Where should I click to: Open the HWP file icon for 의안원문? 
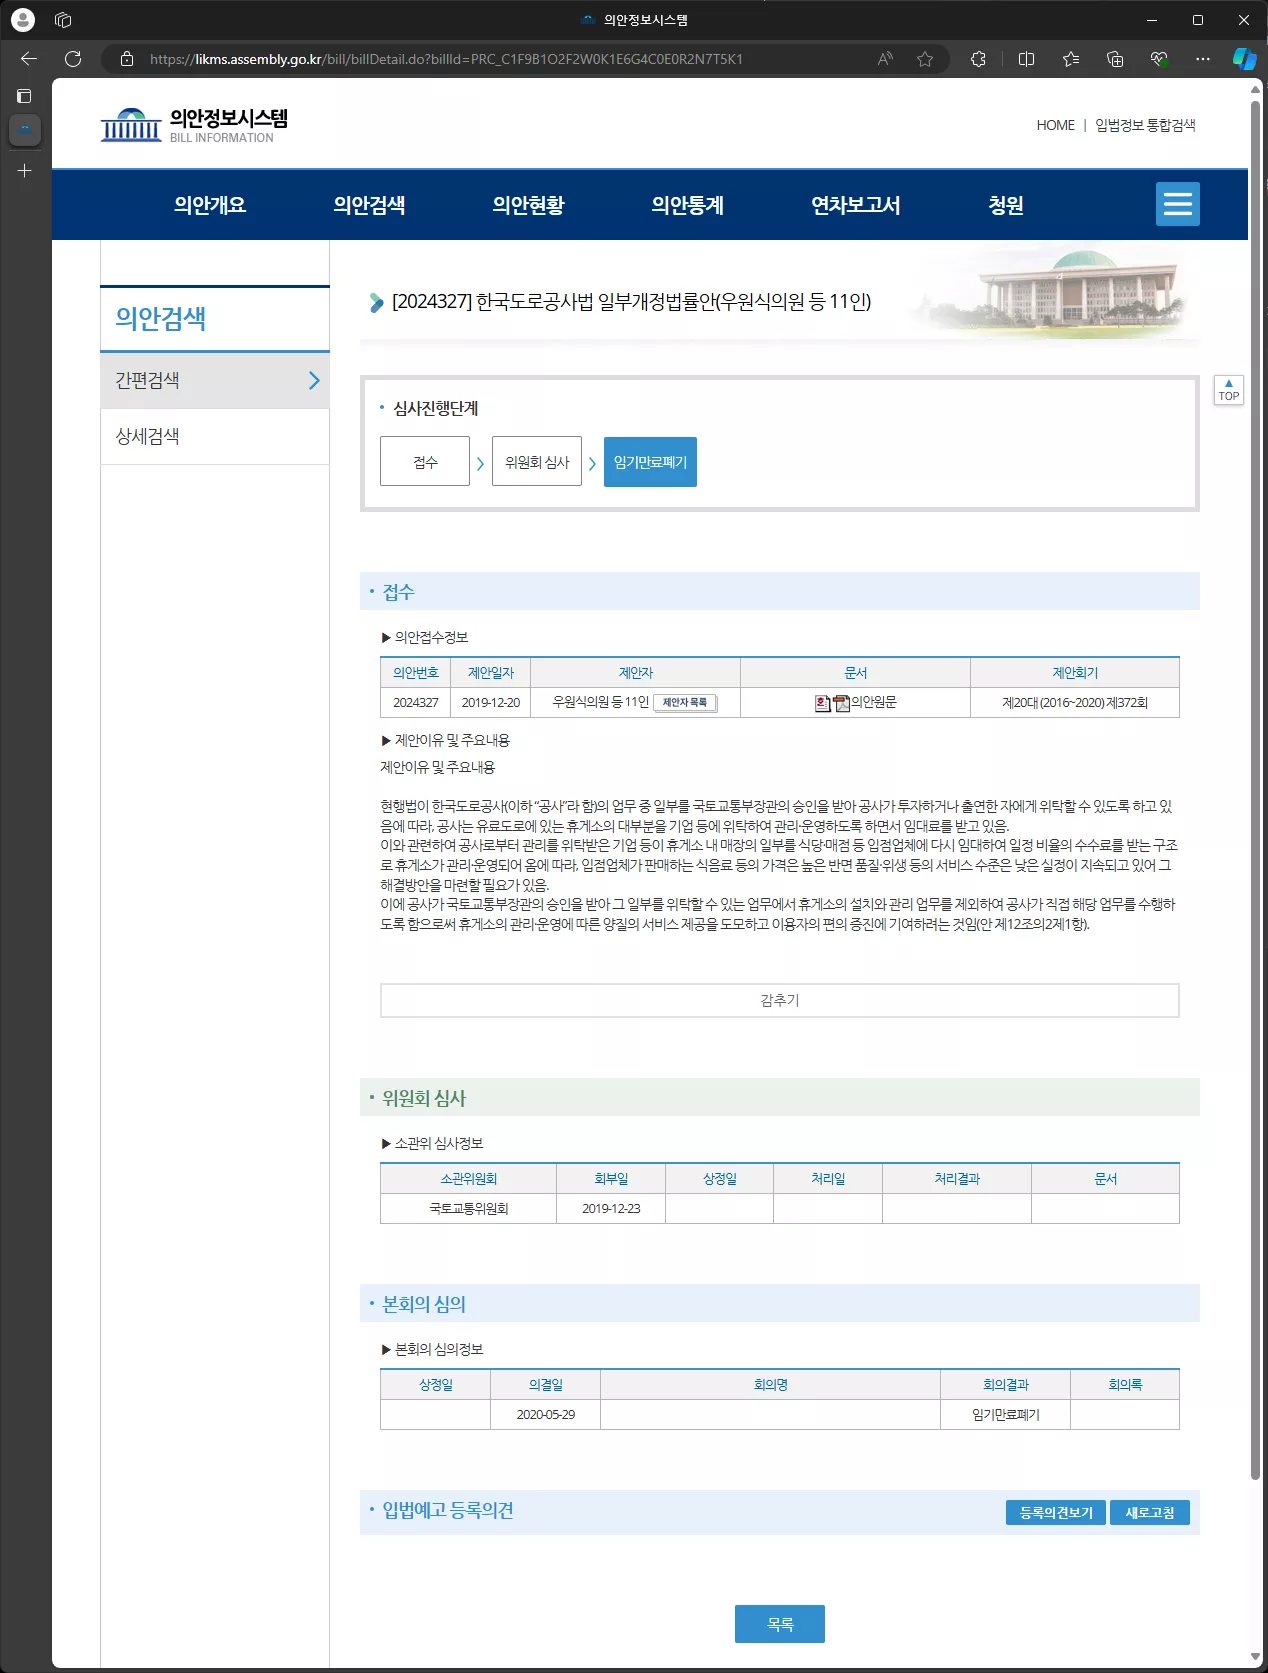pyautogui.click(x=823, y=703)
